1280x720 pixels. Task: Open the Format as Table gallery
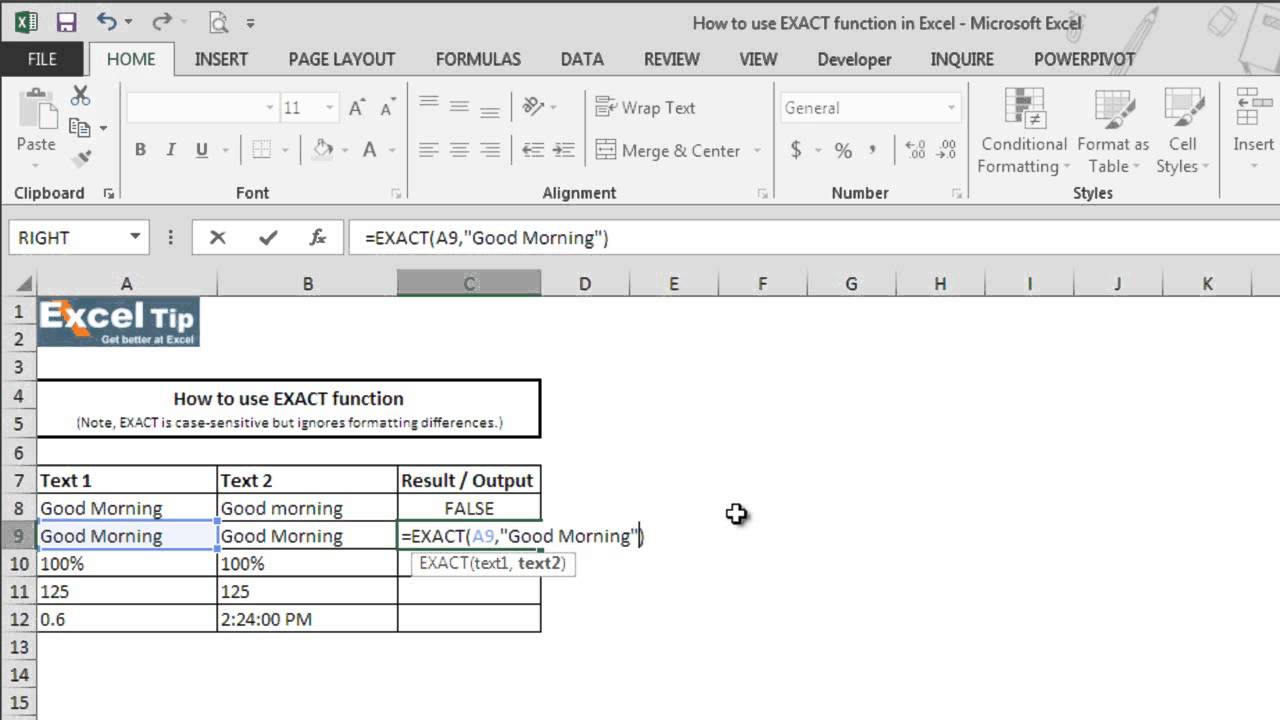1113,133
